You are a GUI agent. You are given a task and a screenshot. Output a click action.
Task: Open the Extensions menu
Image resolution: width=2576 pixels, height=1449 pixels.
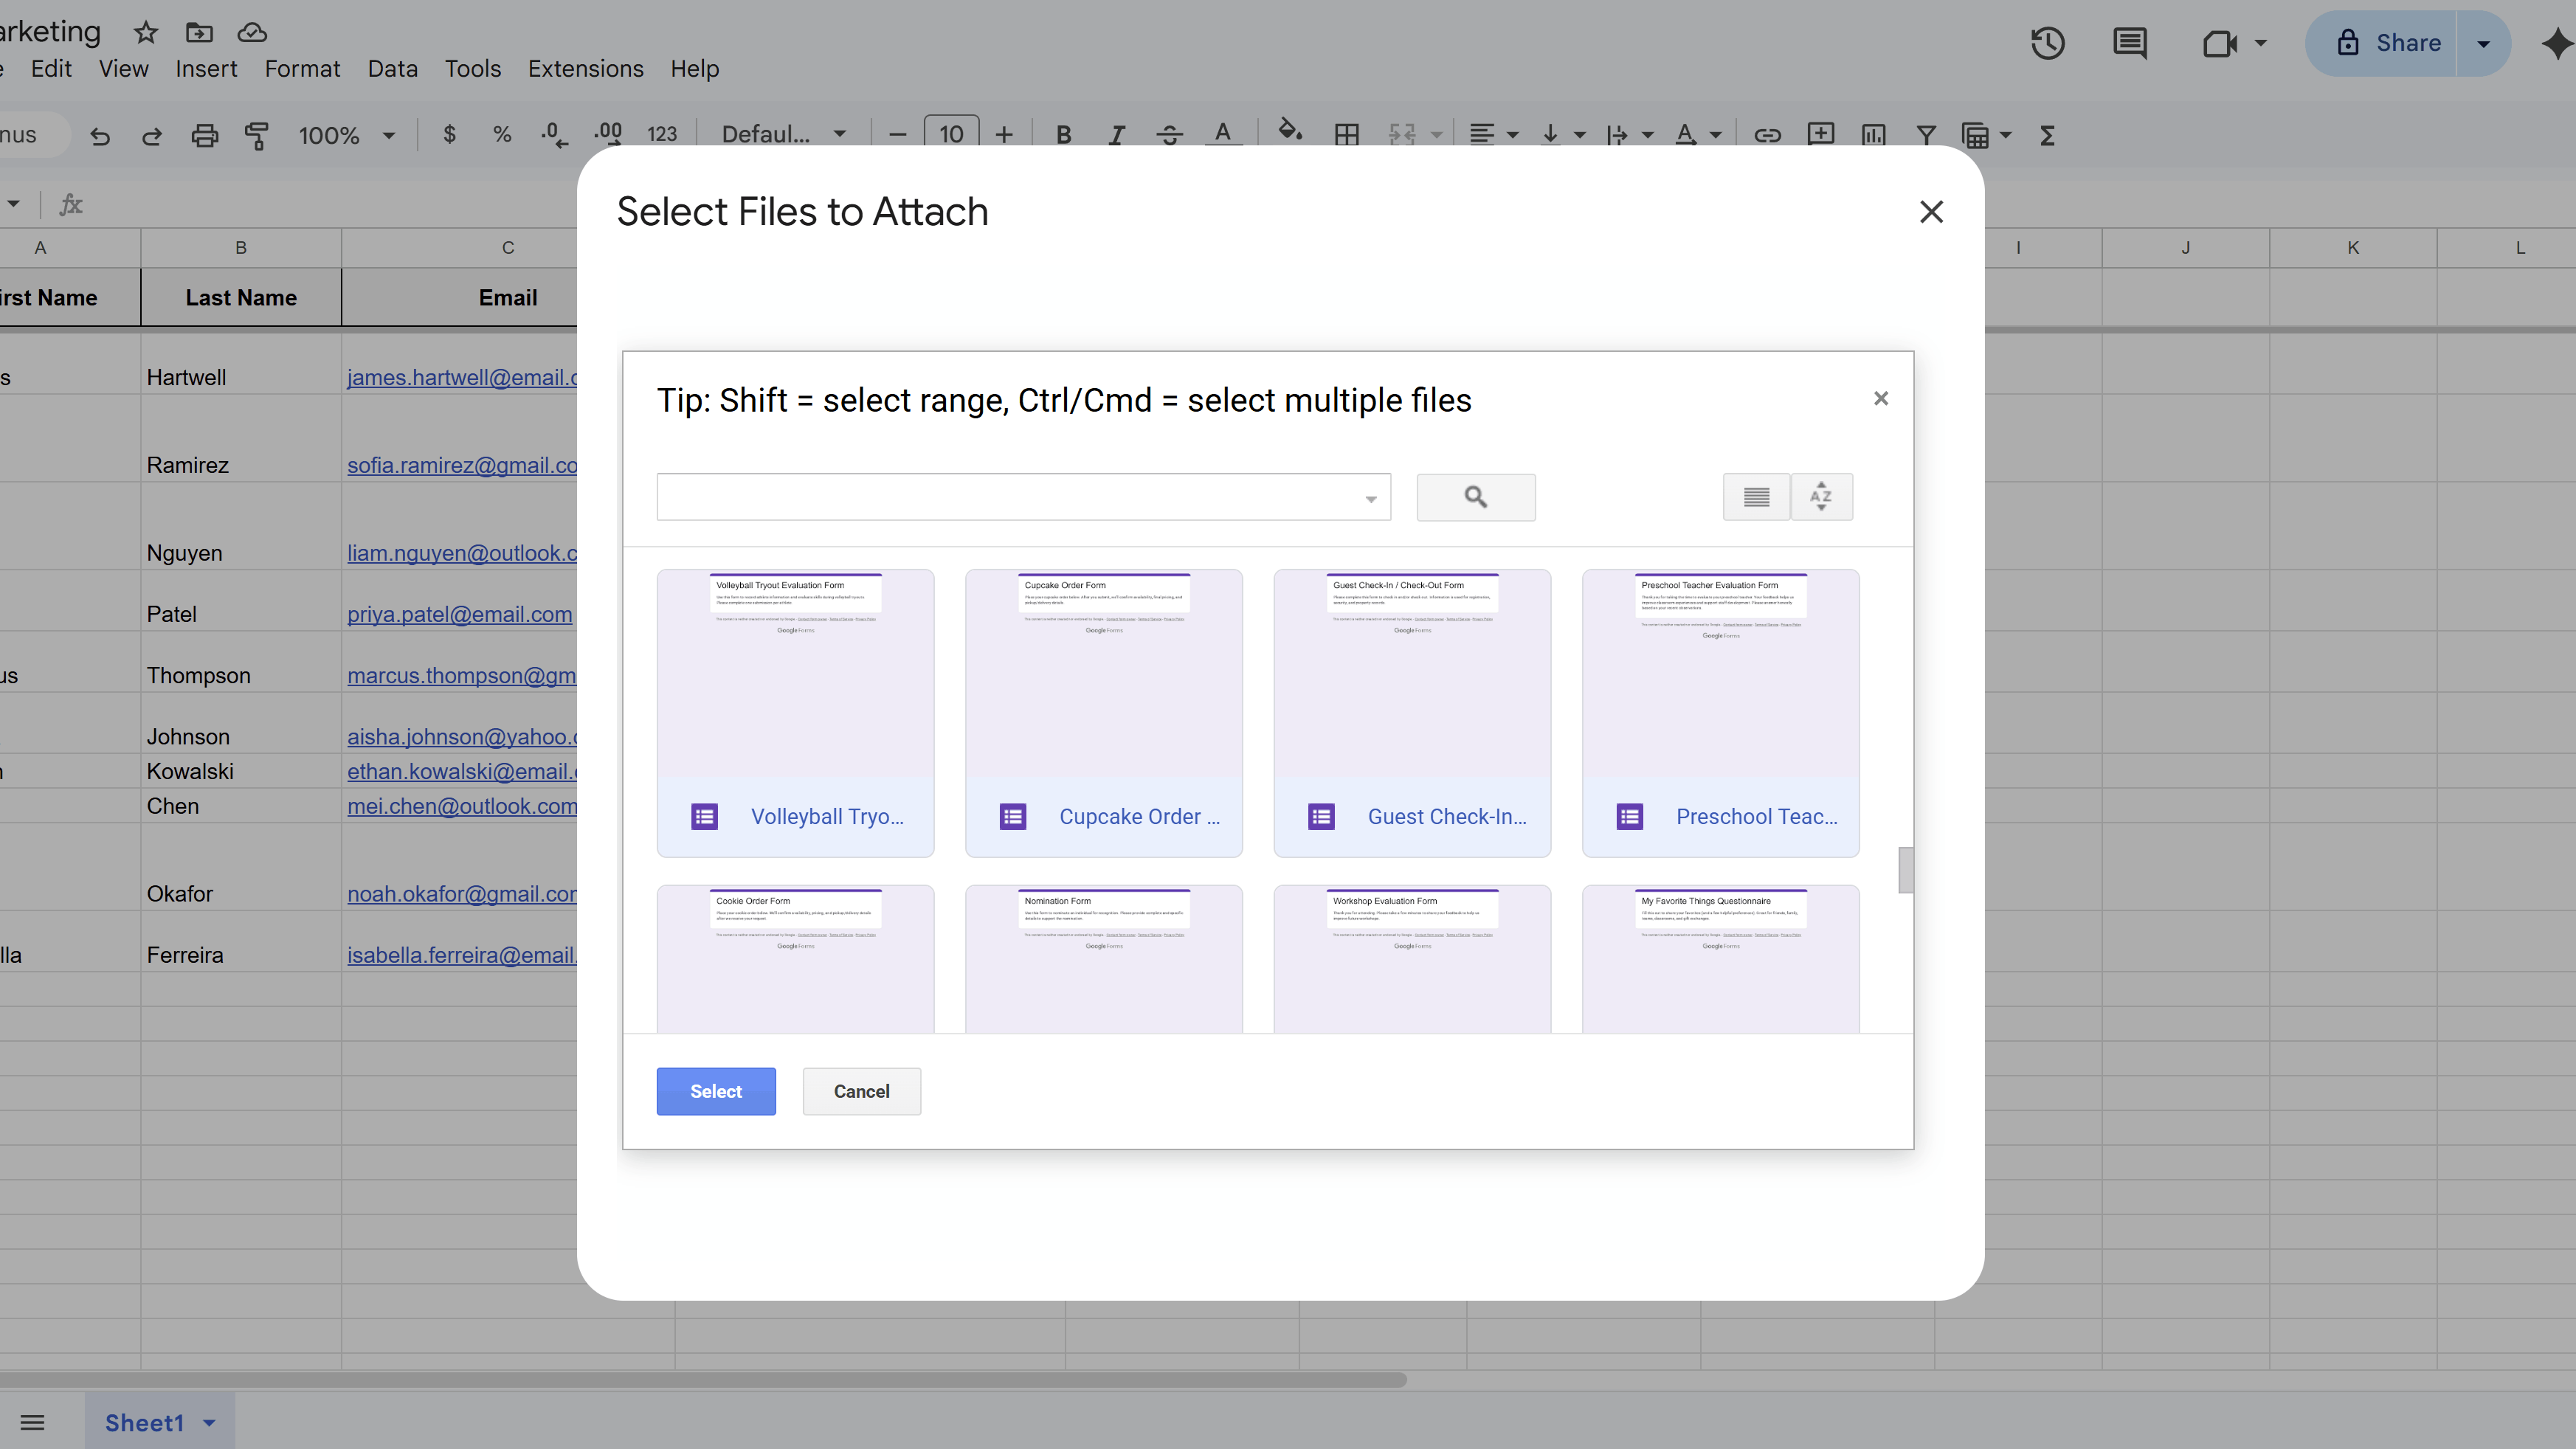pyautogui.click(x=585, y=68)
